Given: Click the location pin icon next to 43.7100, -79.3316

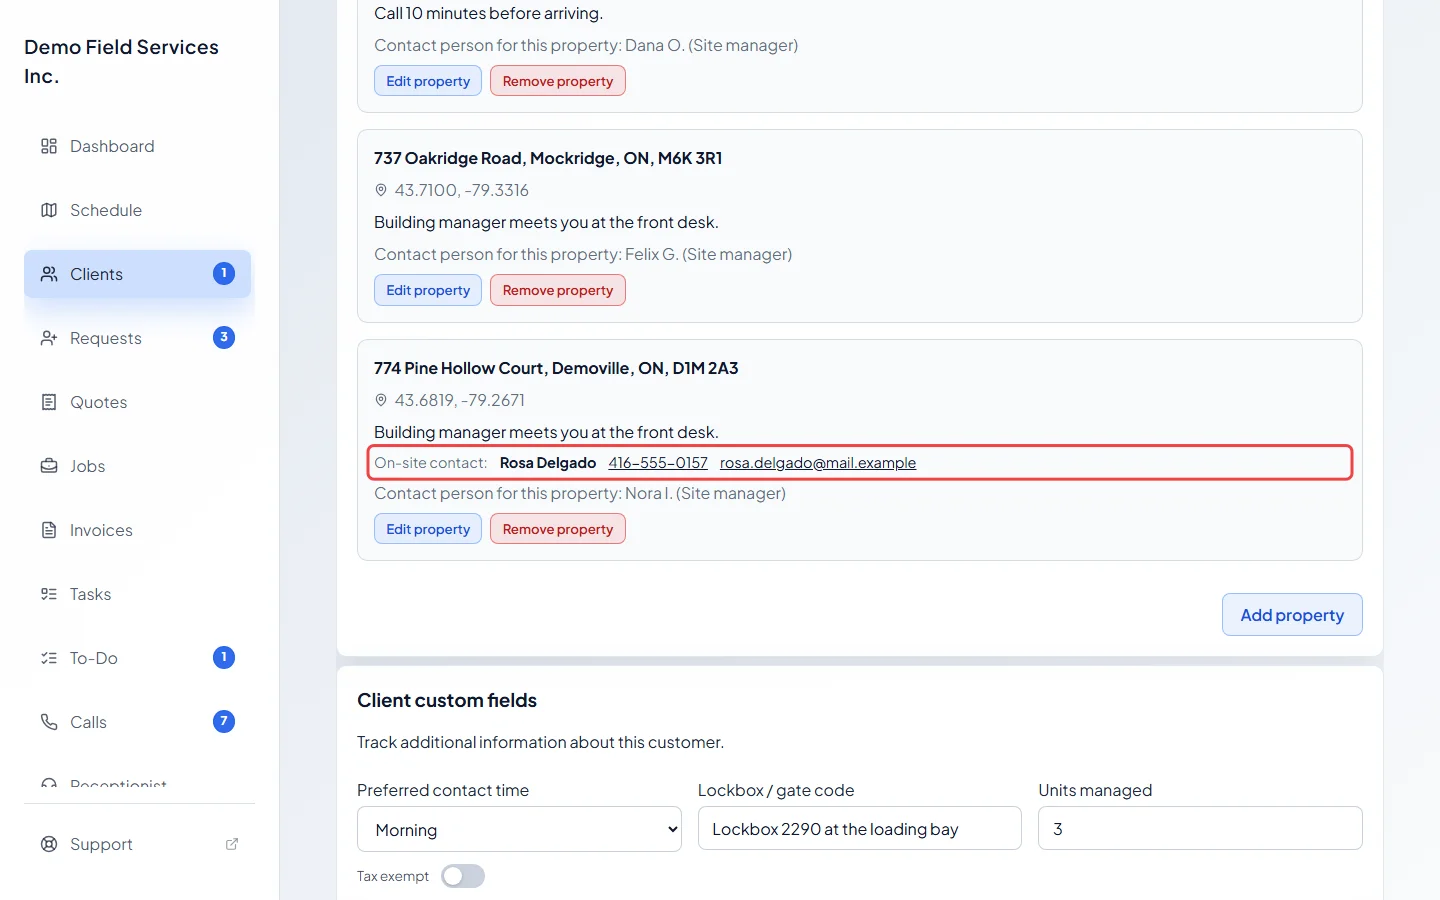Looking at the screenshot, I should coord(381,190).
